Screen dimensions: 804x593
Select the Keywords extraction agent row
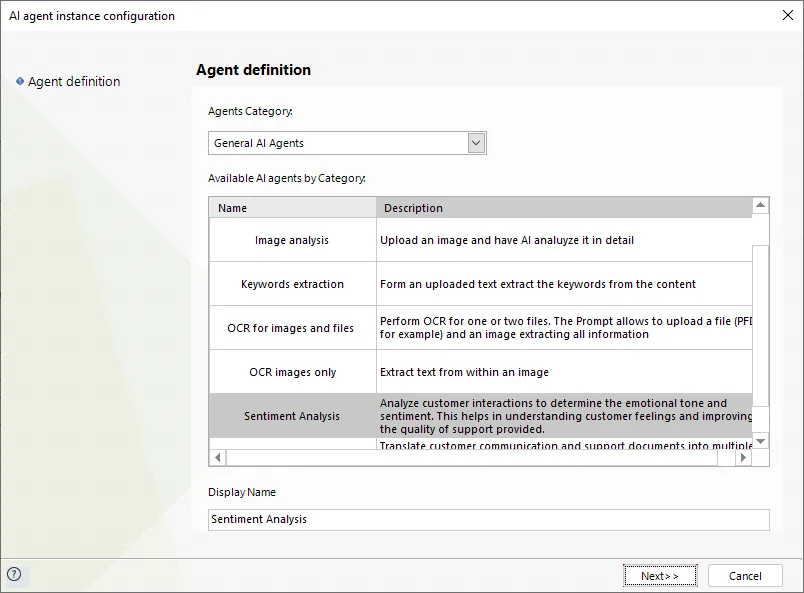pyautogui.click(x=480, y=284)
